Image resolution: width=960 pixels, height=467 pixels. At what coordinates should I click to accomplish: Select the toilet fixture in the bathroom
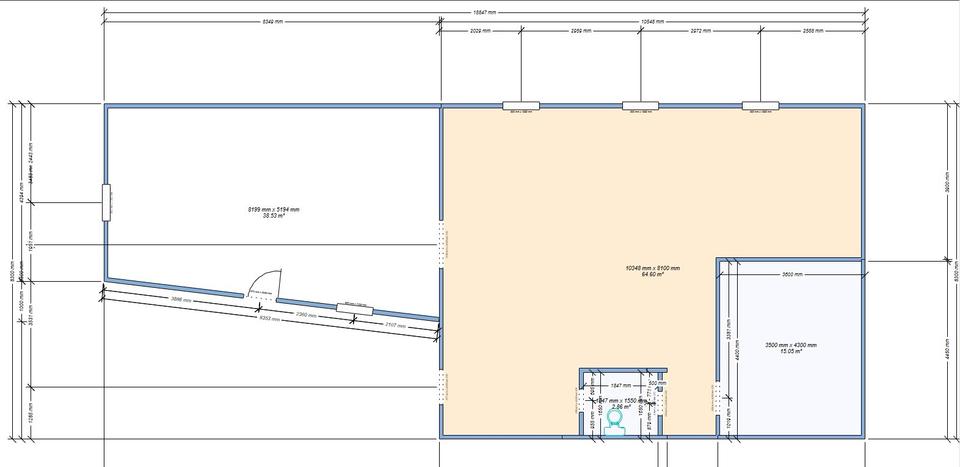615,422
